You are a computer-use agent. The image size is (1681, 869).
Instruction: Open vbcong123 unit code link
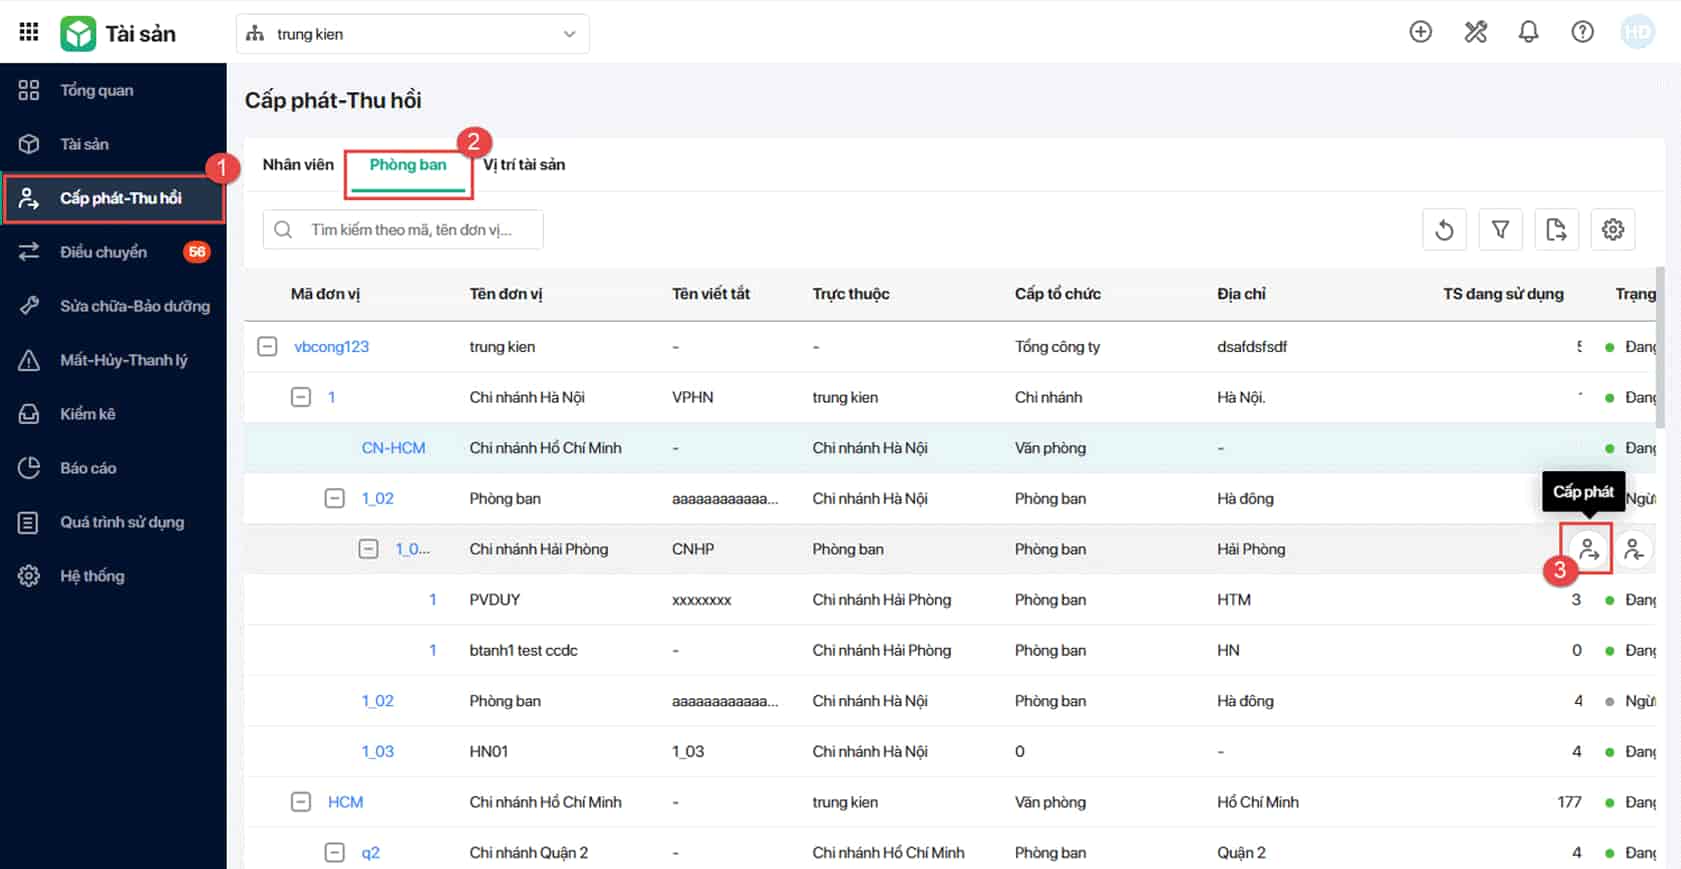click(x=331, y=347)
